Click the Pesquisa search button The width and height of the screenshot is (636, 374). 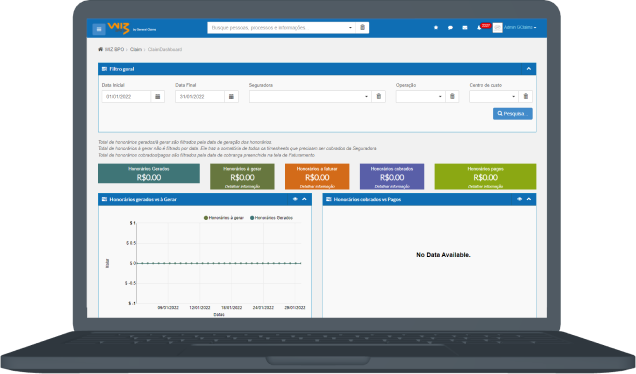pos(513,114)
